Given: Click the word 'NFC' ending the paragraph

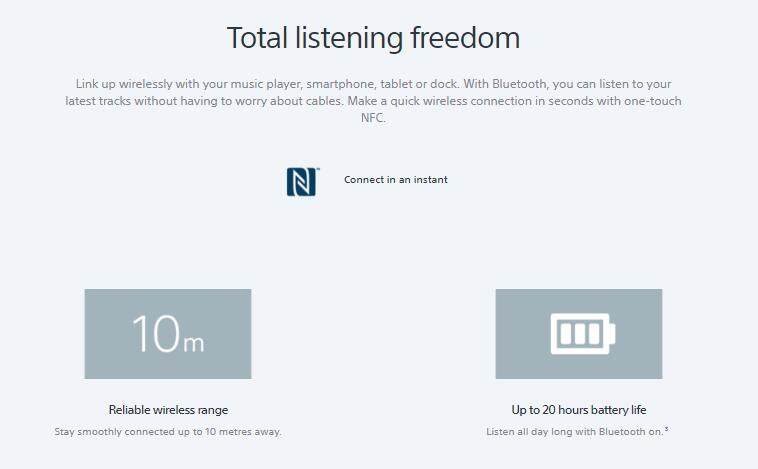Looking at the screenshot, I should pyautogui.click(x=372, y=118).
